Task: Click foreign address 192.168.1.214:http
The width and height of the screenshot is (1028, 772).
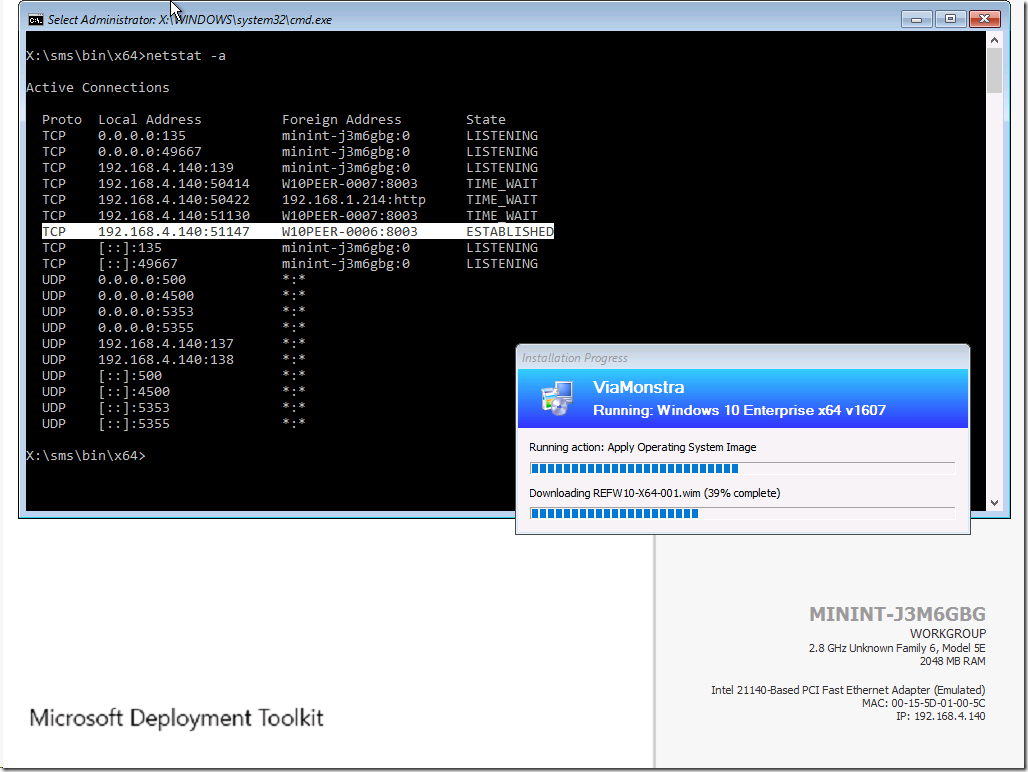Action: pyautogui.click(x=353, y=200)
